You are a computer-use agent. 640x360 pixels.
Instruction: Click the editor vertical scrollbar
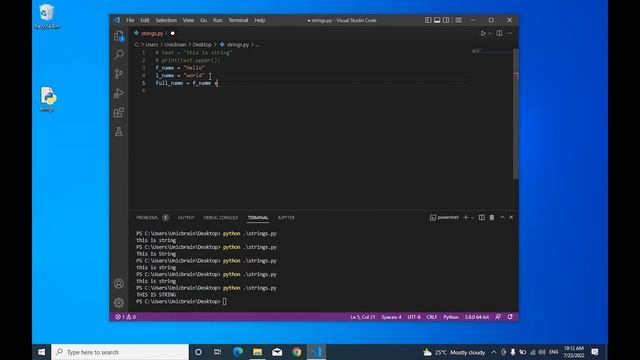[x=516, y=114]
